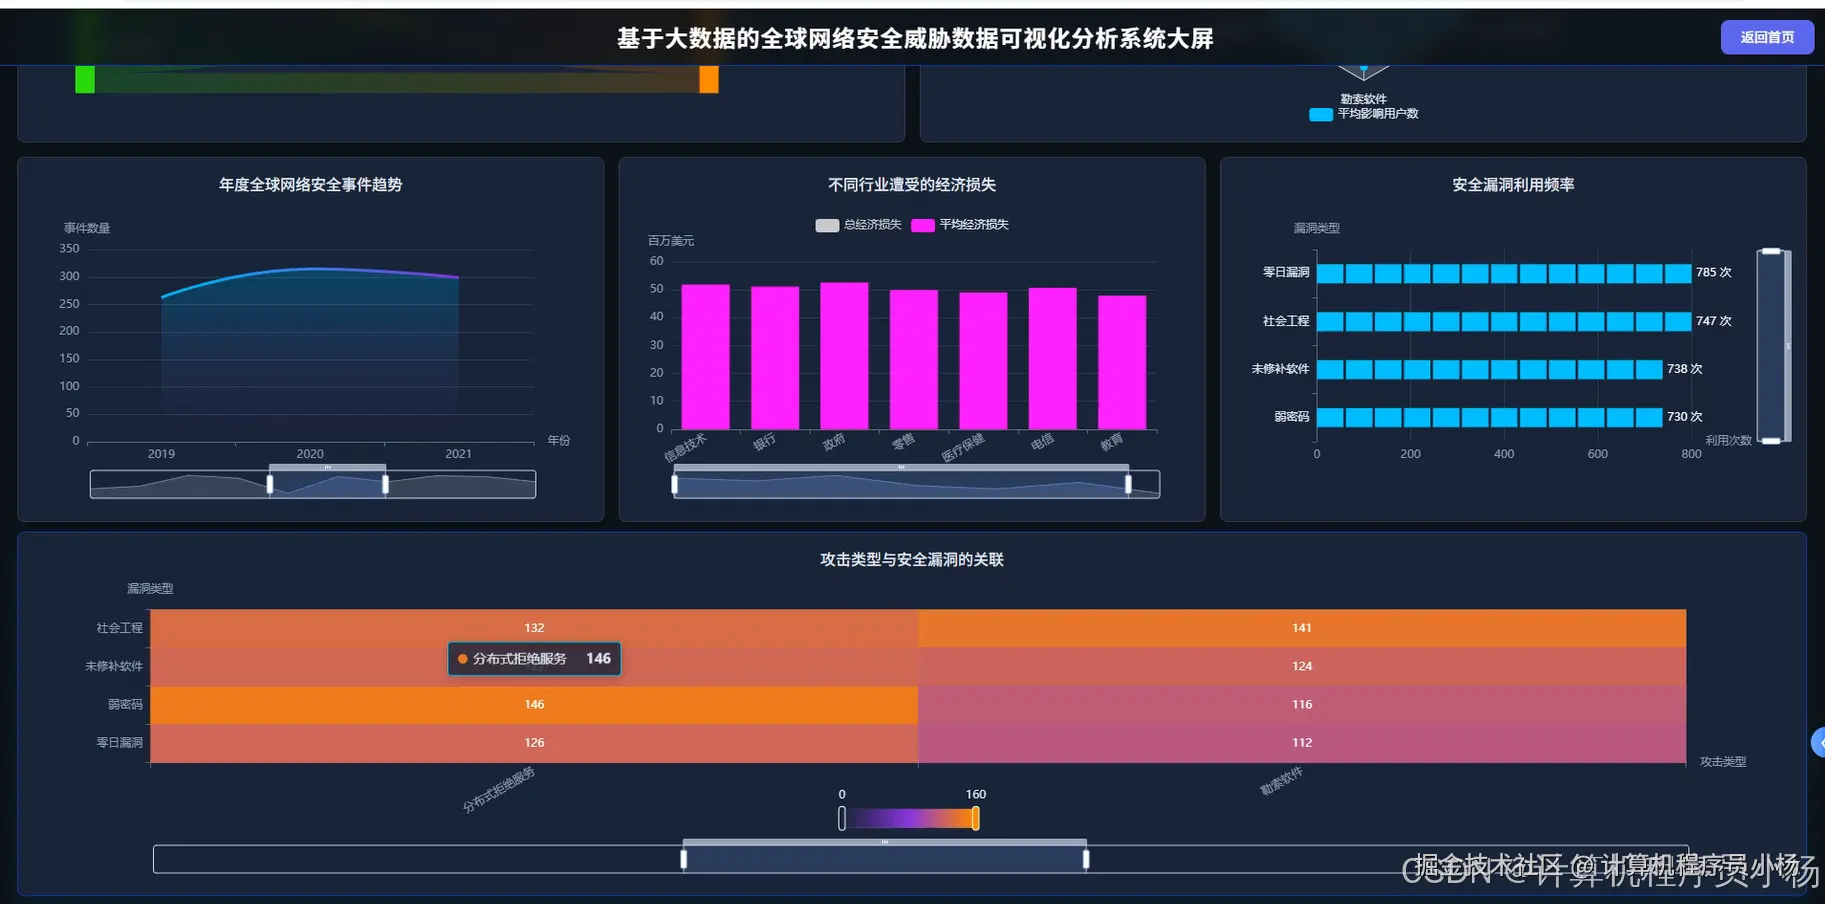
Task: Click the heatmap visual map 160 handle
Action: 975,819
